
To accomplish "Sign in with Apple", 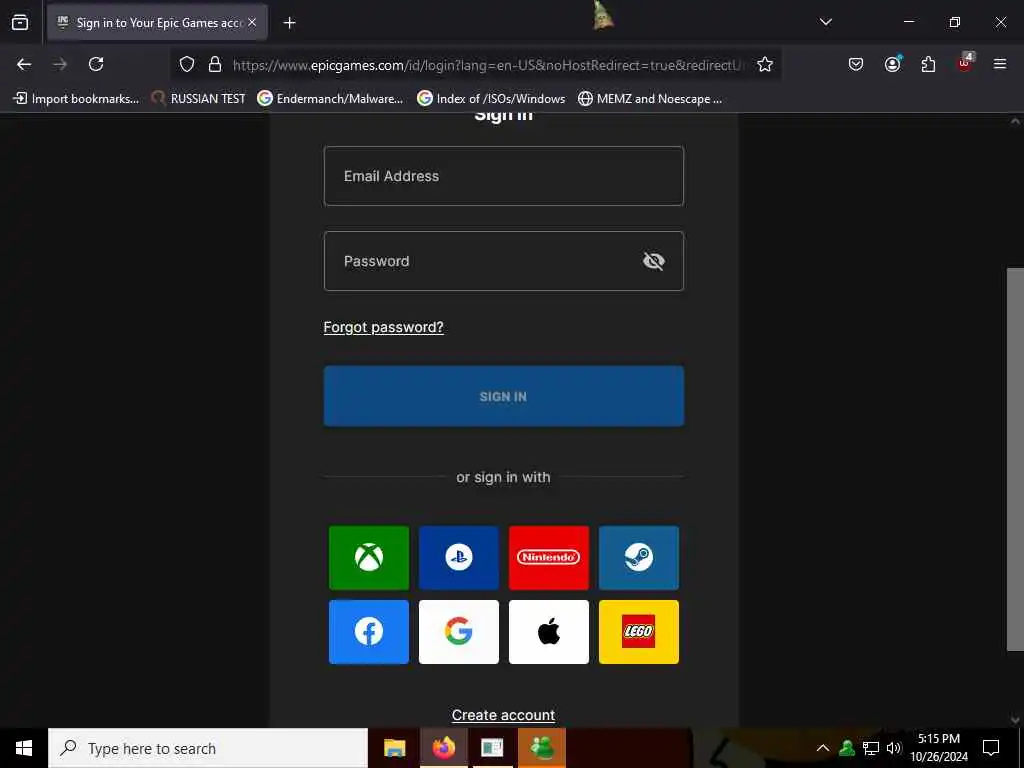I will (x=549, y=632).
